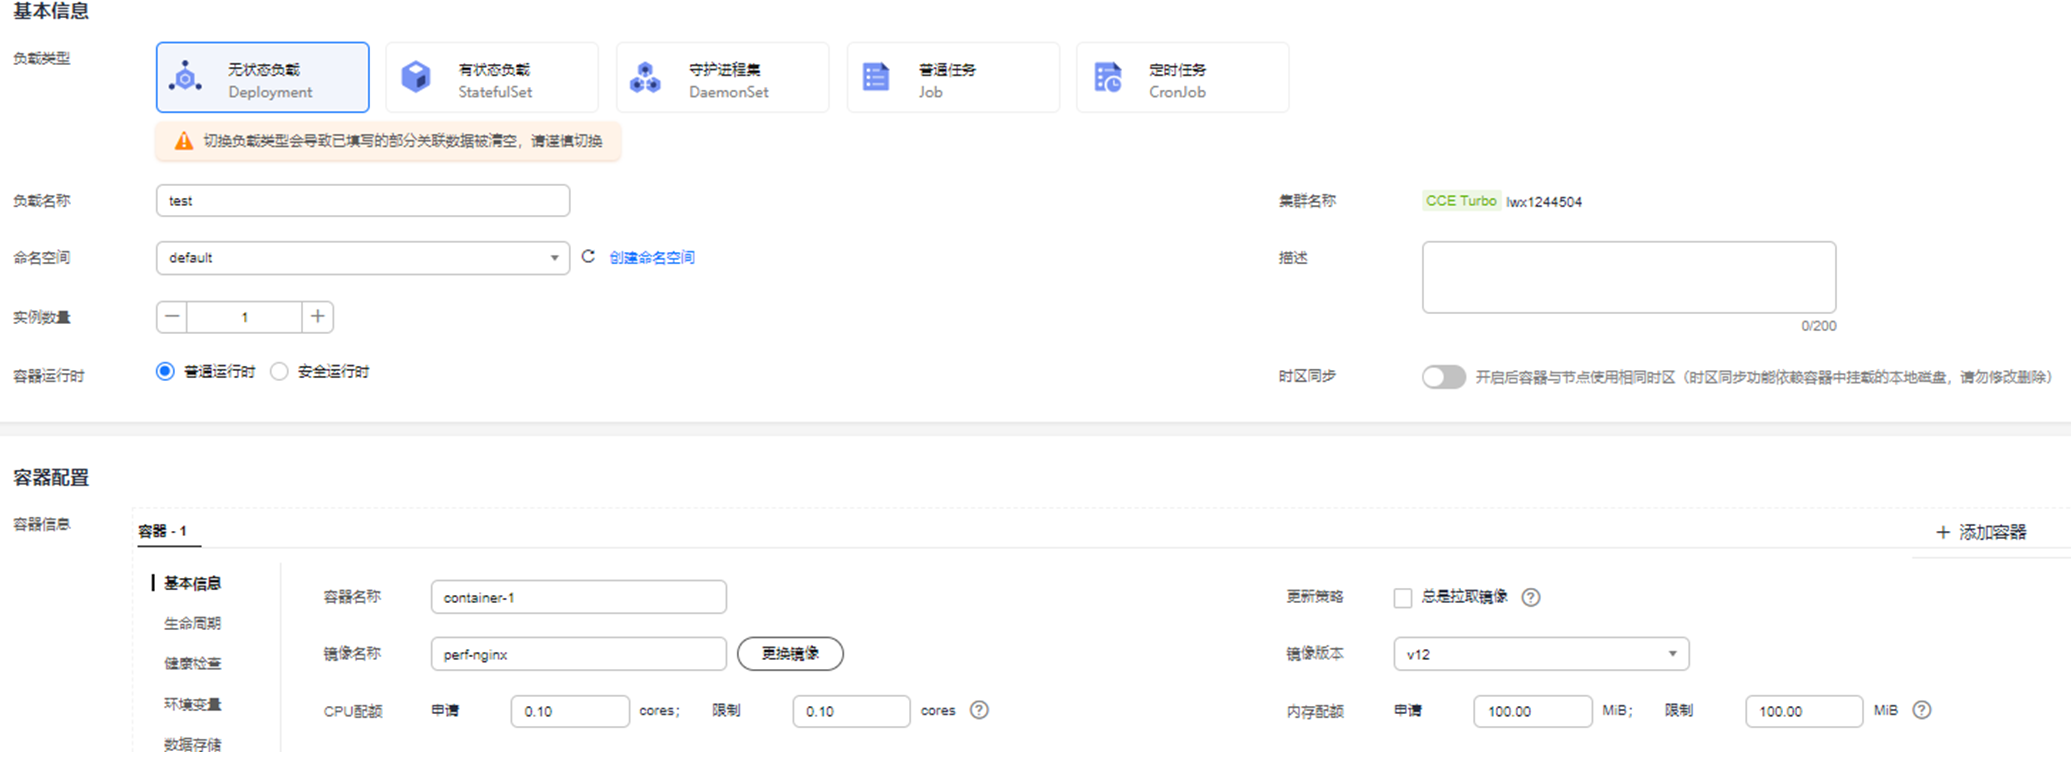Select the 安全运行时 radio button
This screenshot has height=767, width=2071.
click(279, 372)
